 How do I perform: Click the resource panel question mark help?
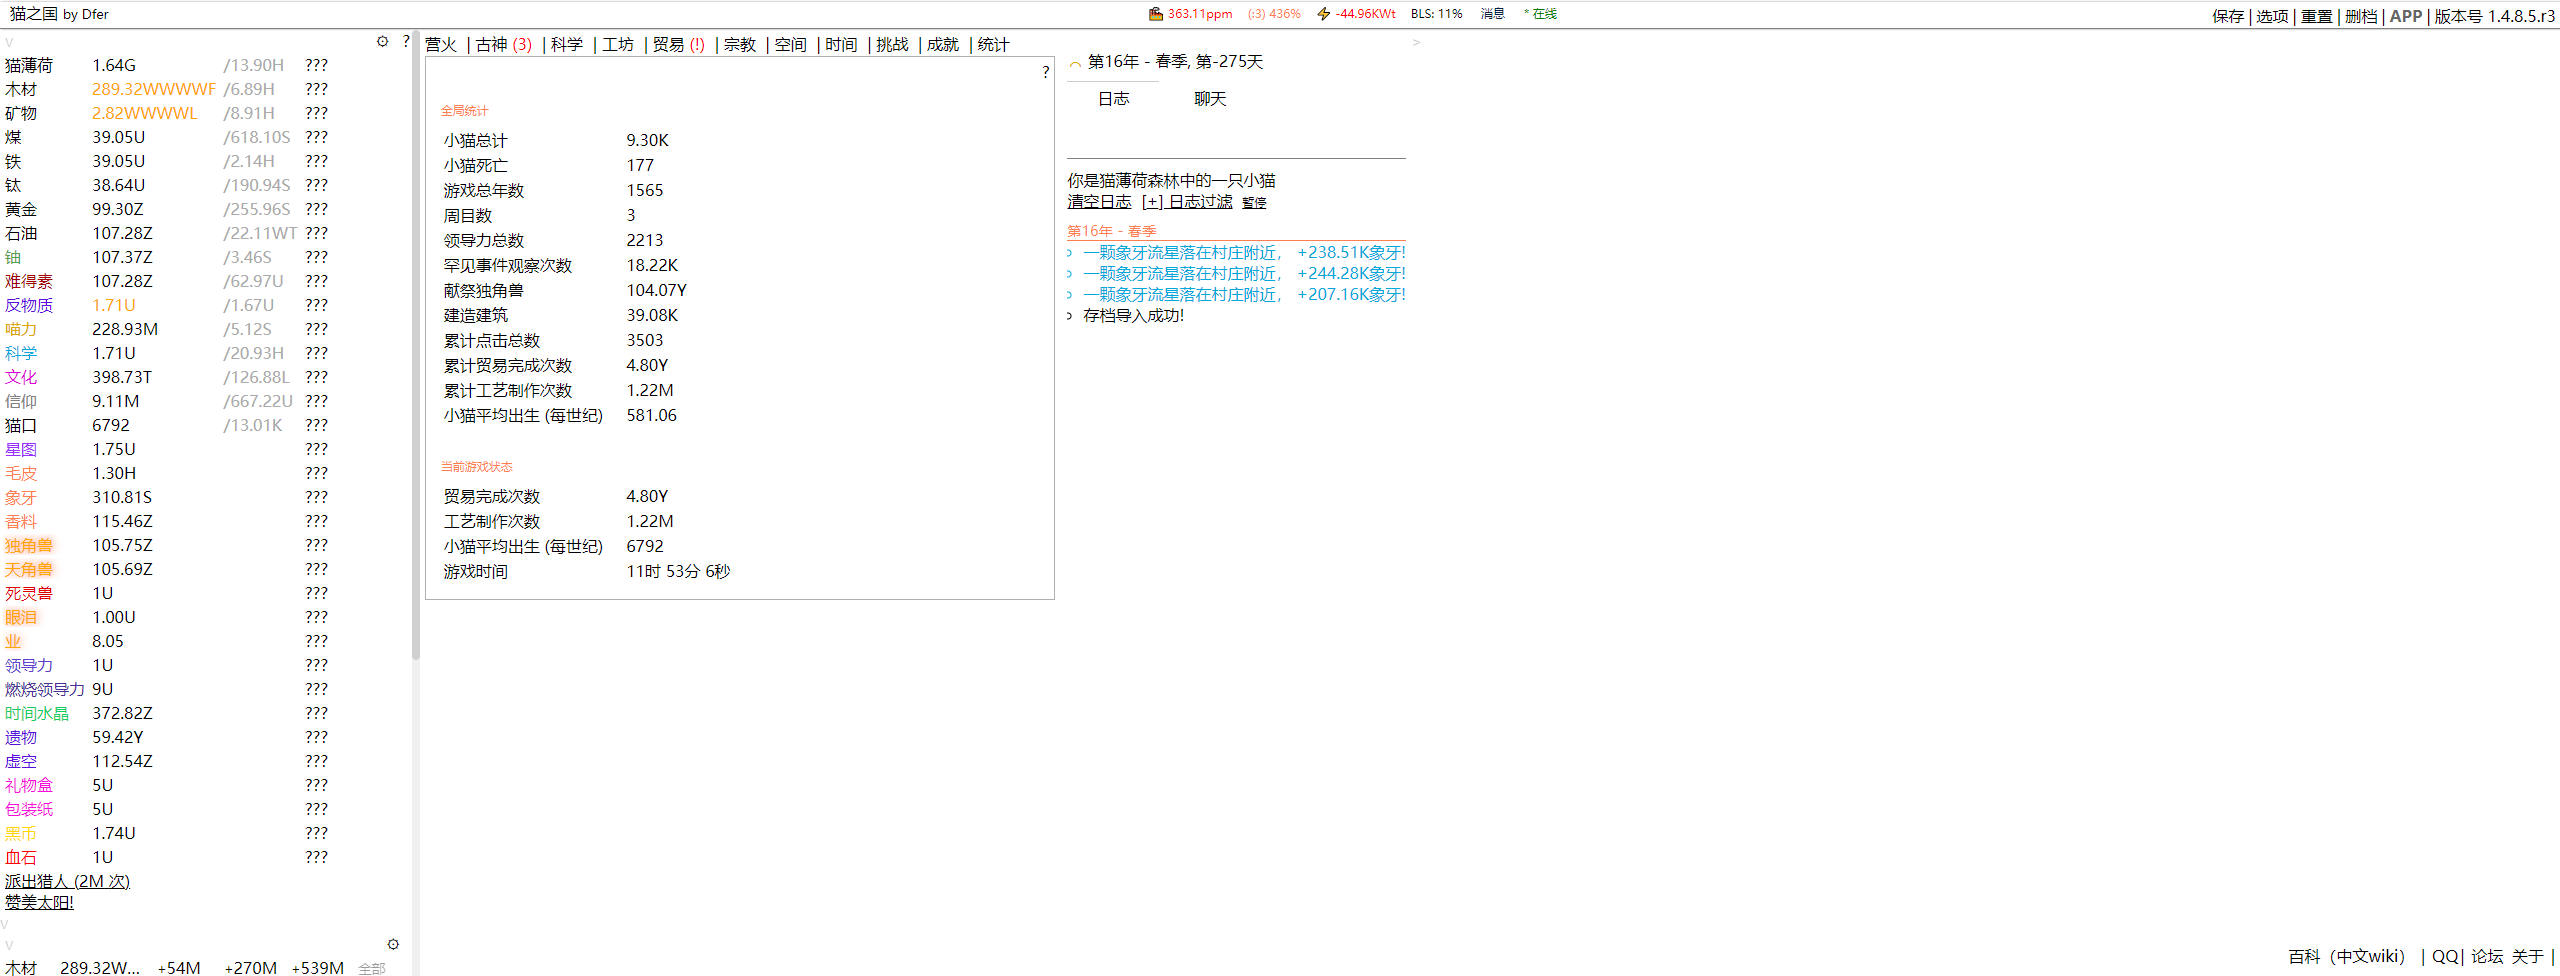click(x=405, y=42)
